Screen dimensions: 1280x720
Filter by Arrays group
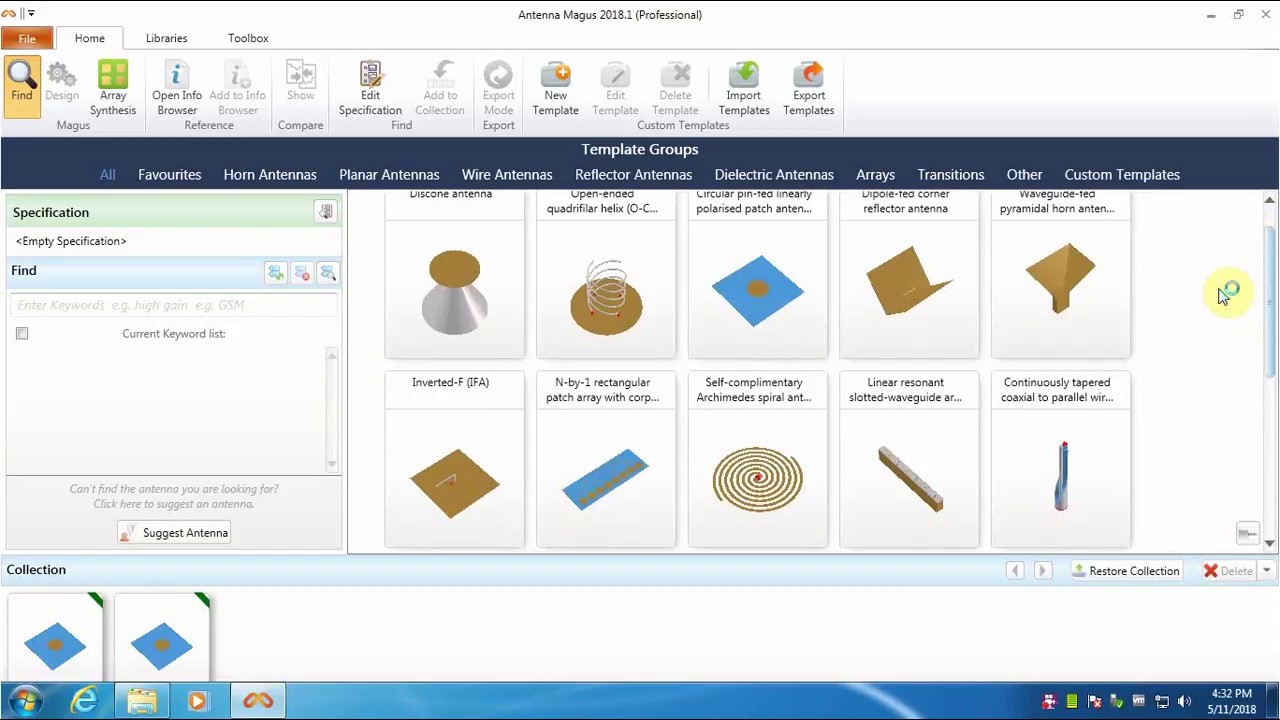click(875, 174)
